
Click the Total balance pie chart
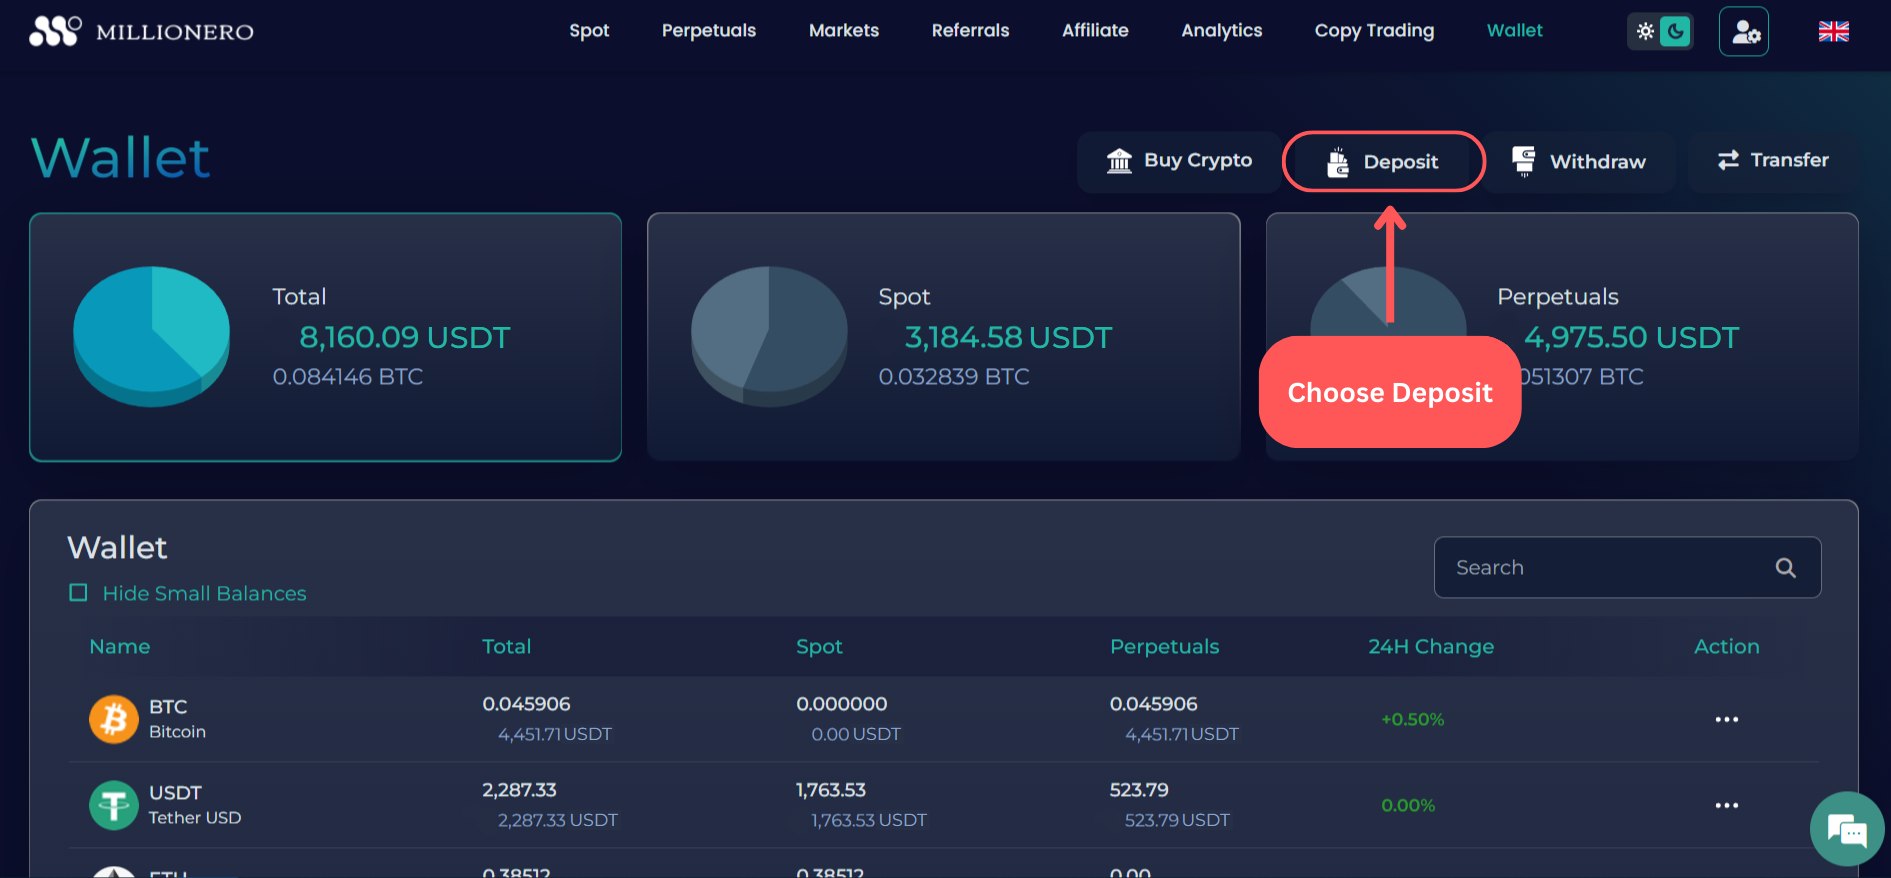tap(152, 336)
